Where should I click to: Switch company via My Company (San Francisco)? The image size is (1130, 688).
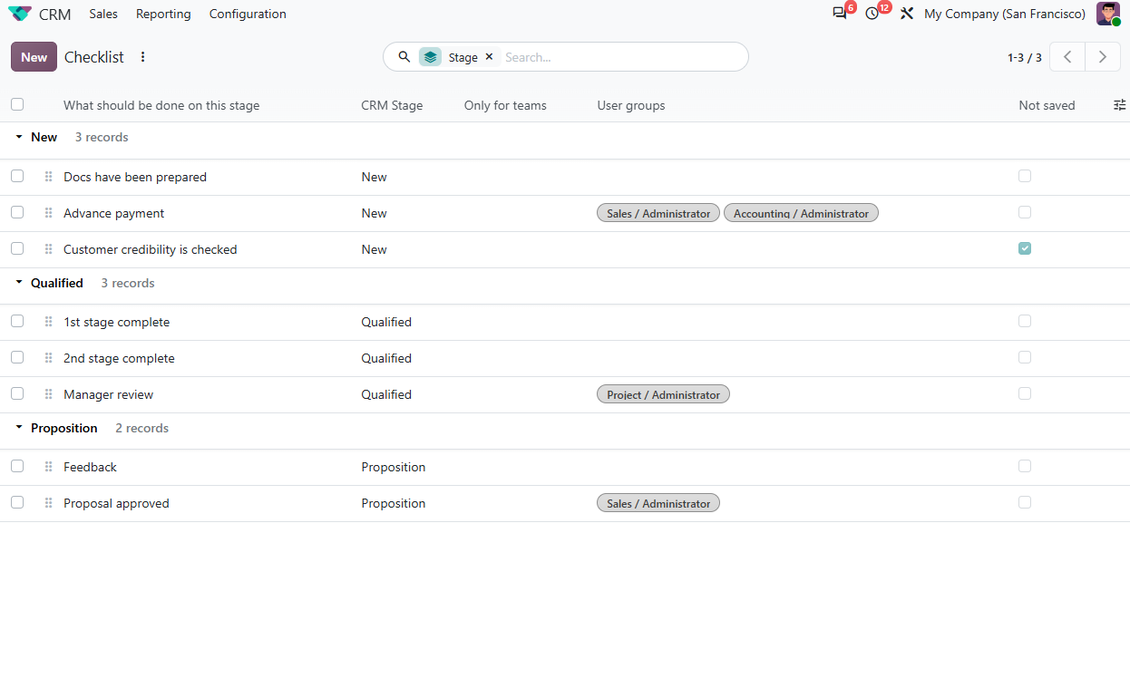point(1005,14)
